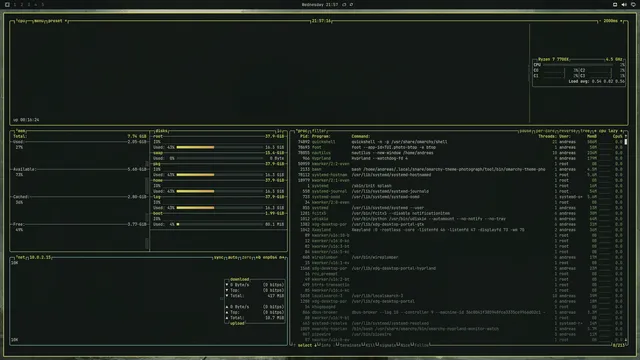
Task: Click the Command column header
Action: coord(361,136)
